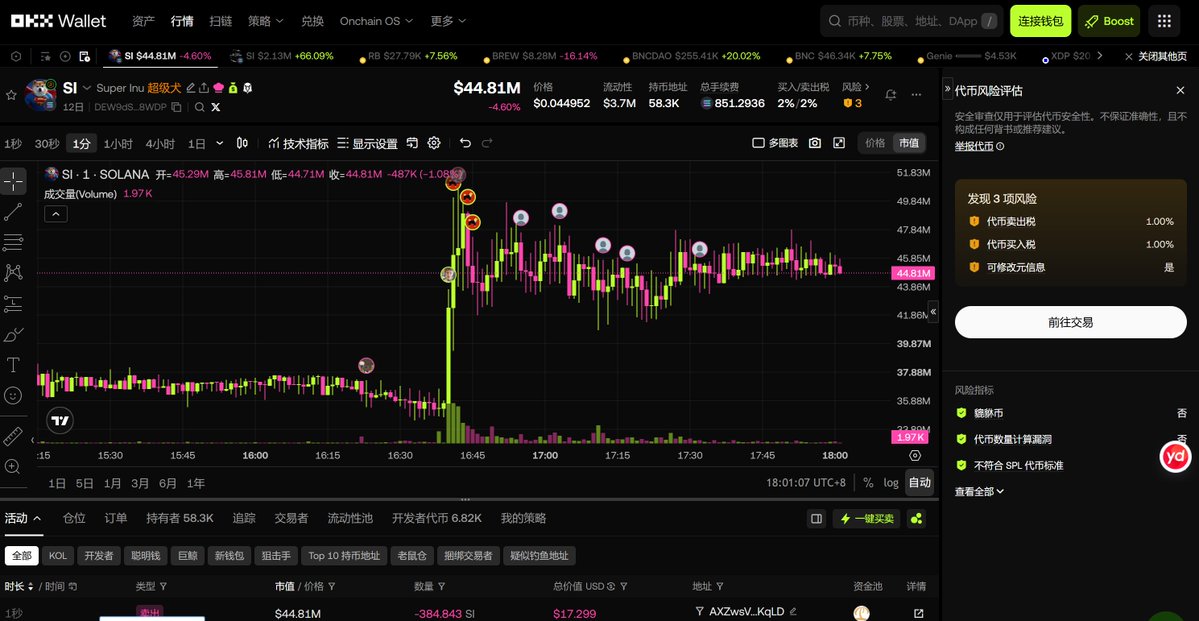Select the 1秒 interval

pos(12,143)
